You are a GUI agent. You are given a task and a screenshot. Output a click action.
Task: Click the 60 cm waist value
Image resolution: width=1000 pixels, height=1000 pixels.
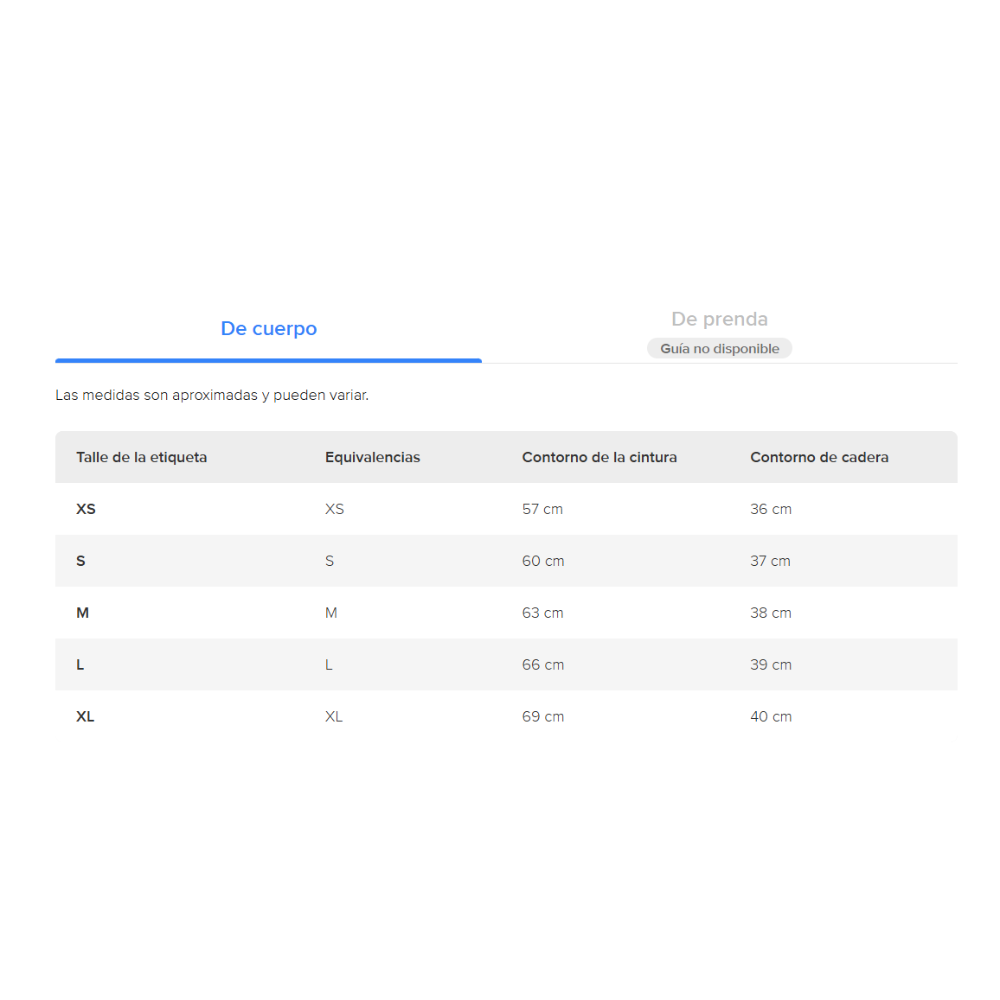click(543, 561)
